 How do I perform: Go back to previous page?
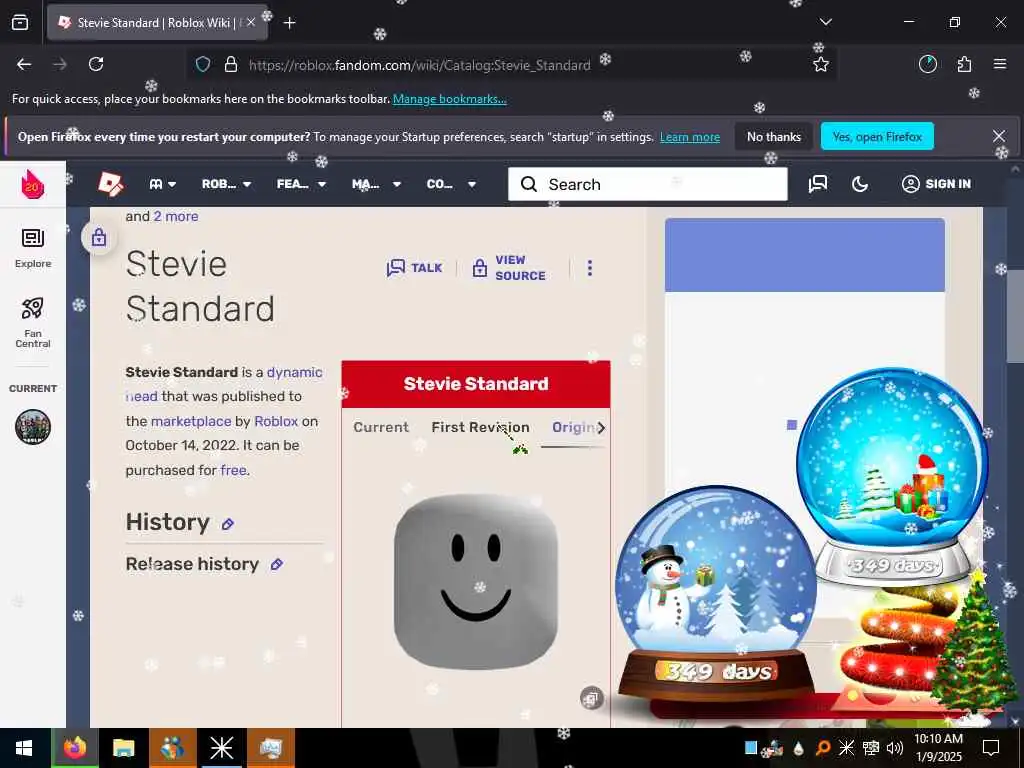tap(24, 64)
